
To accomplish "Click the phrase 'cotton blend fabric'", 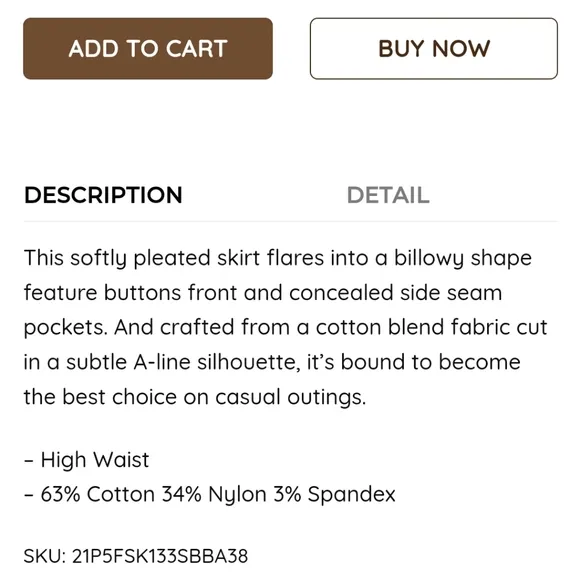I will coord(405,327).
